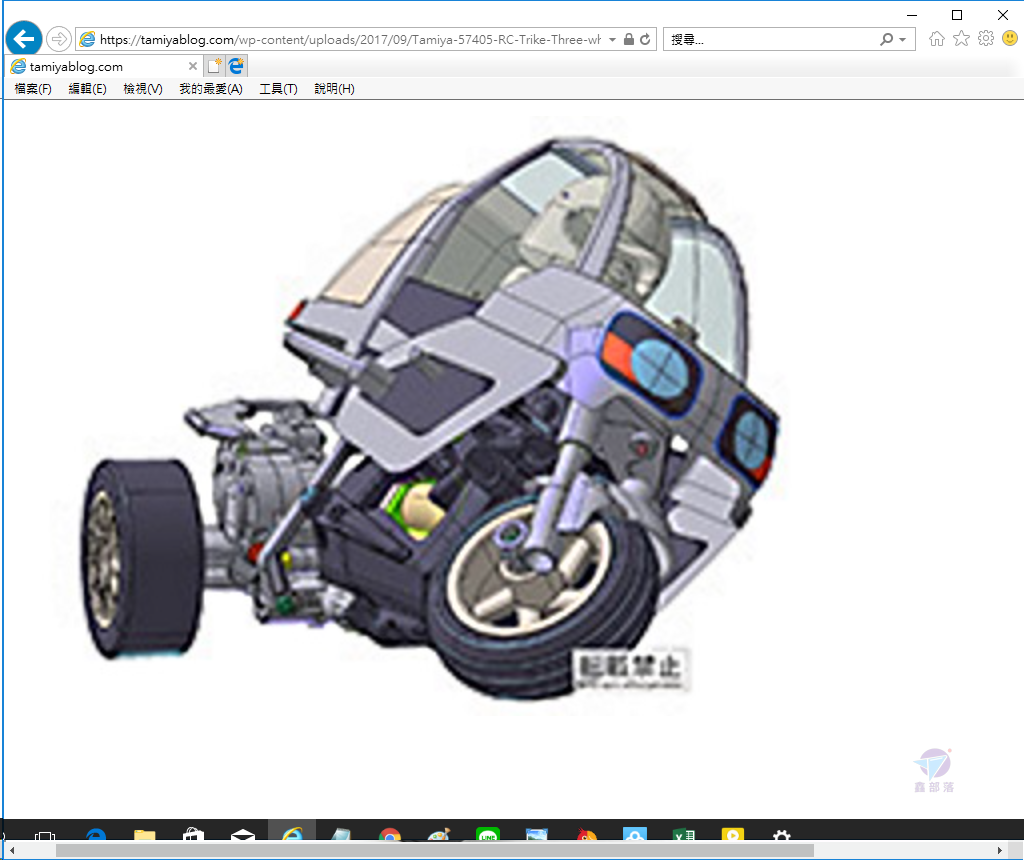Open the yellow media player taskbar icon
Image resolution: width=1024 pixels, height=860 pixels.
tap(733, 835)
